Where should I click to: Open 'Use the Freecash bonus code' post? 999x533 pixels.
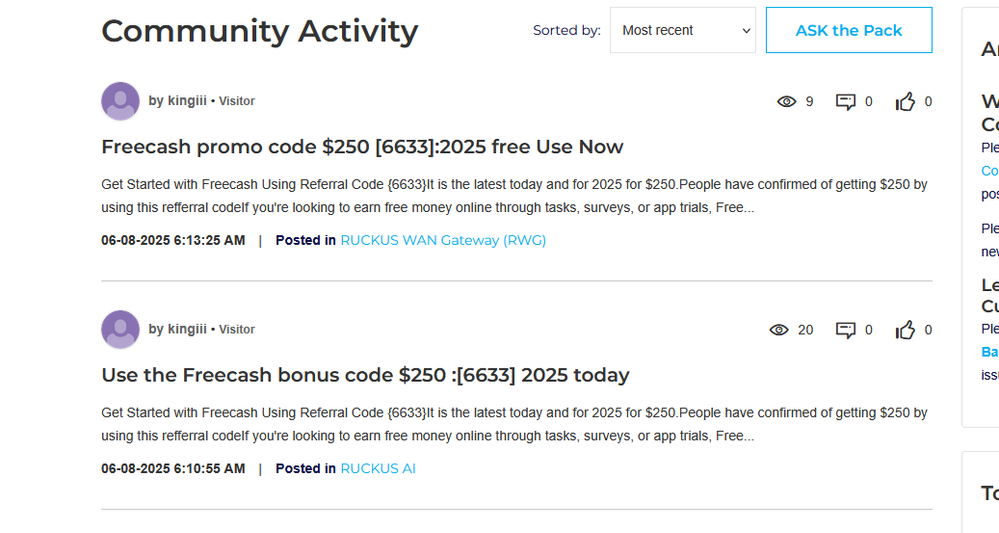click(365, 375)
